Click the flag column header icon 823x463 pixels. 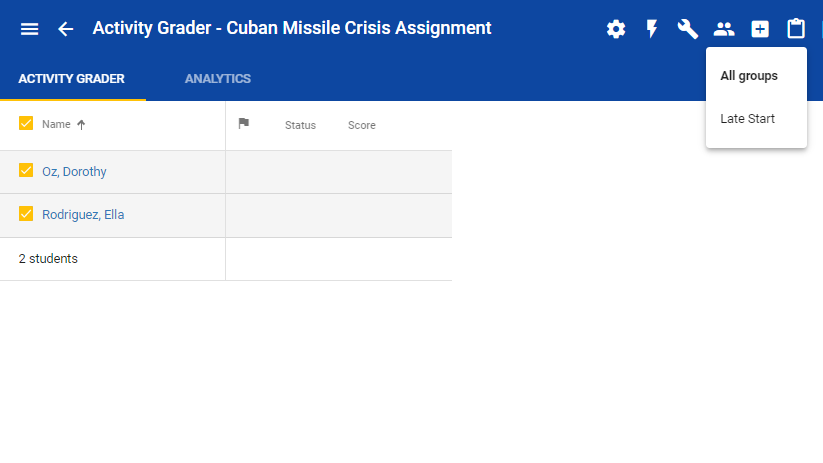tap(243, 124)
